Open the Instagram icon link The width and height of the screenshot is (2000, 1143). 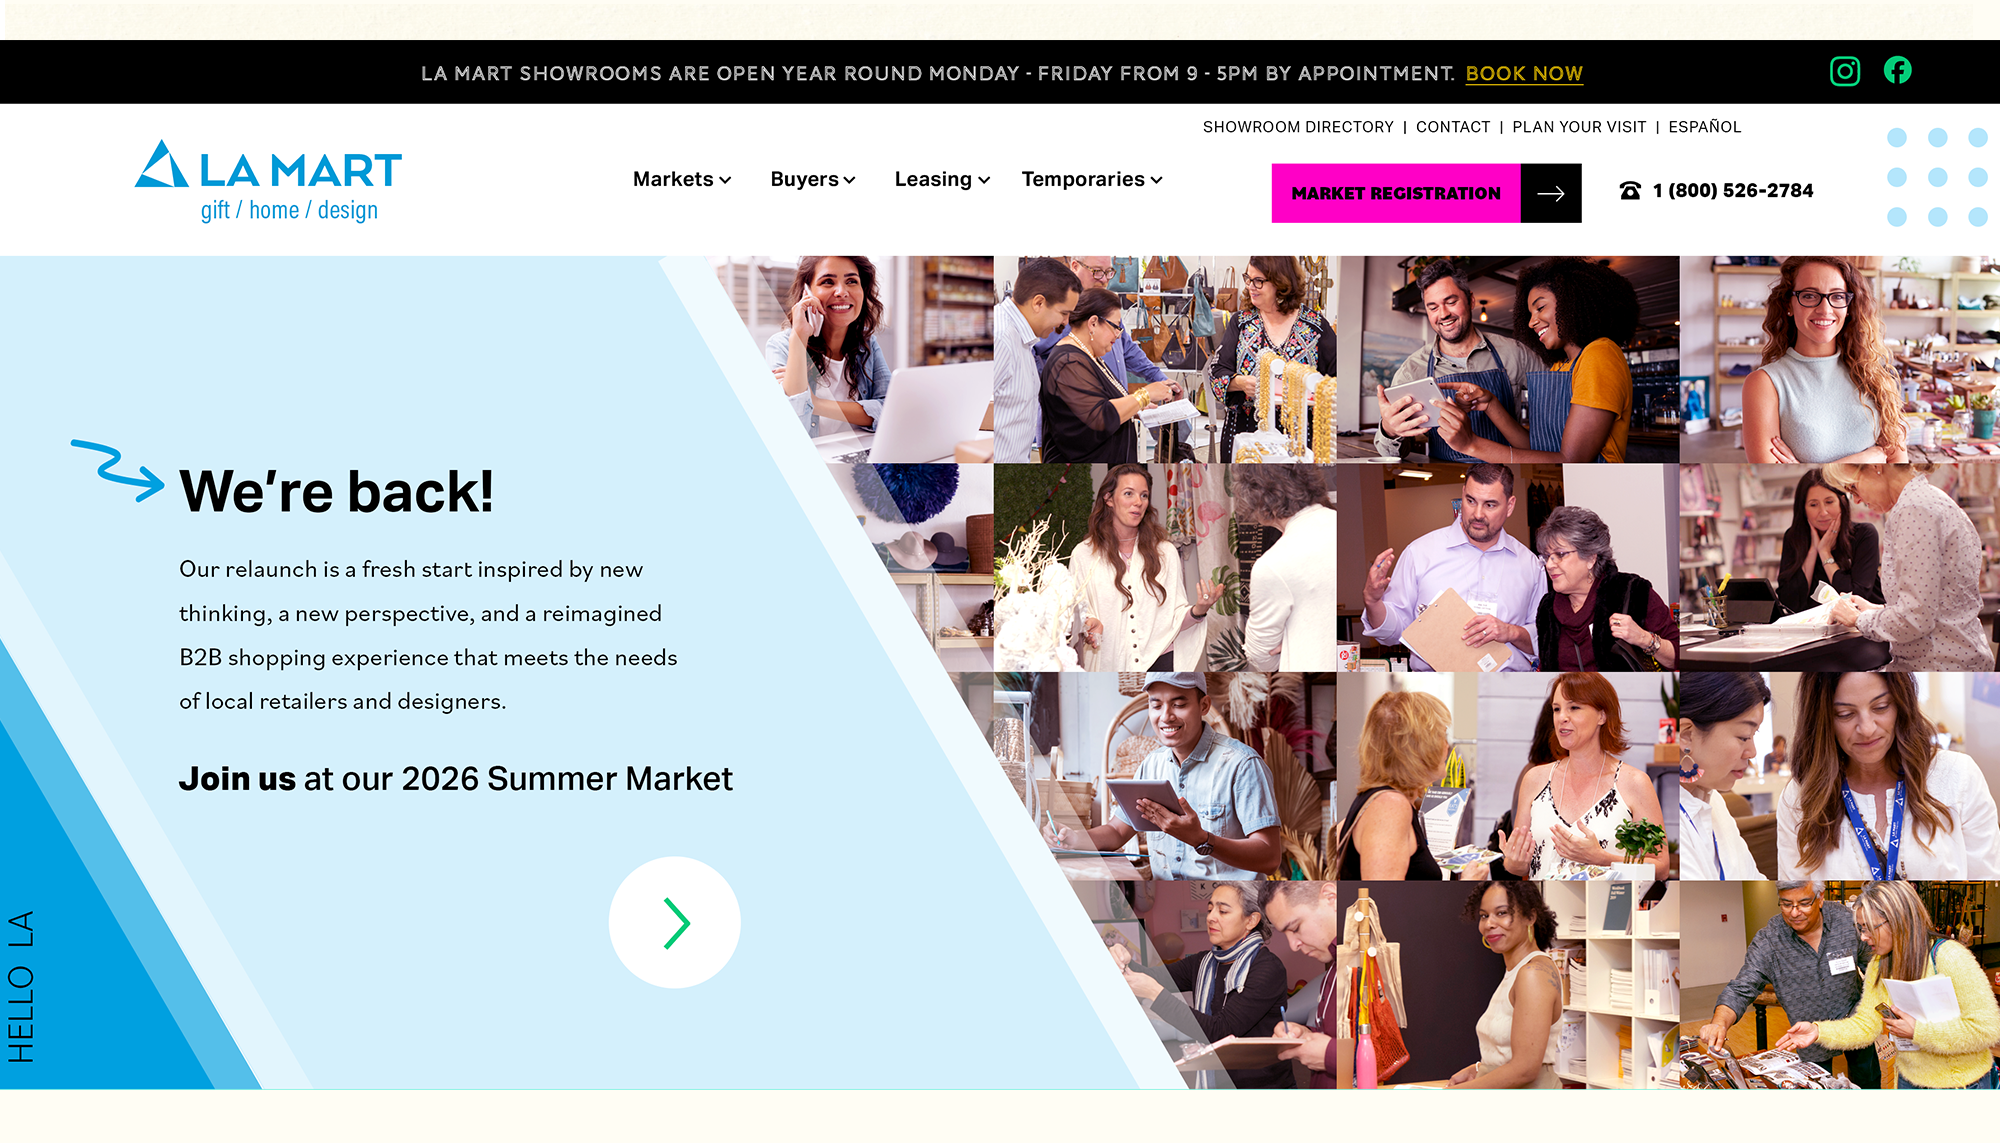click(1845, 71)
